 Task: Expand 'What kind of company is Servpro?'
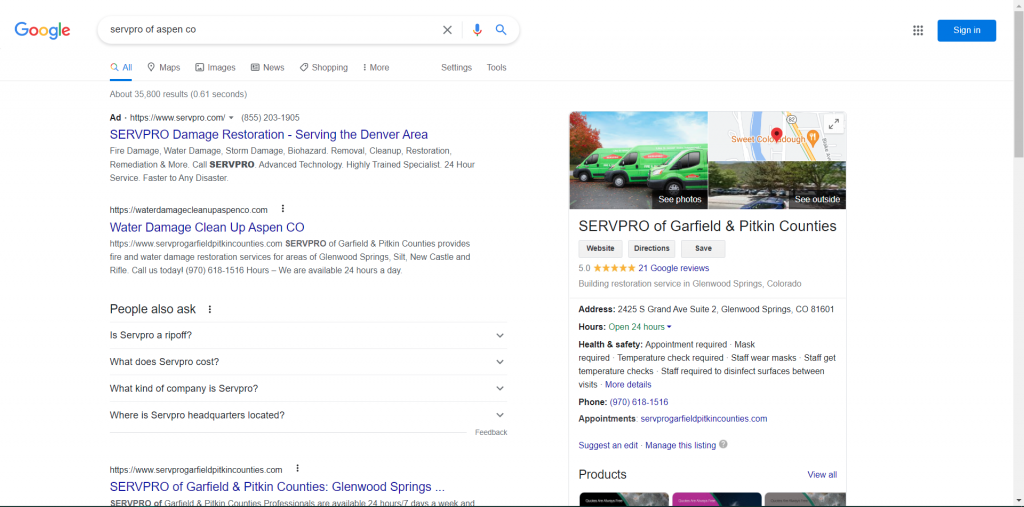coord(308,388)
